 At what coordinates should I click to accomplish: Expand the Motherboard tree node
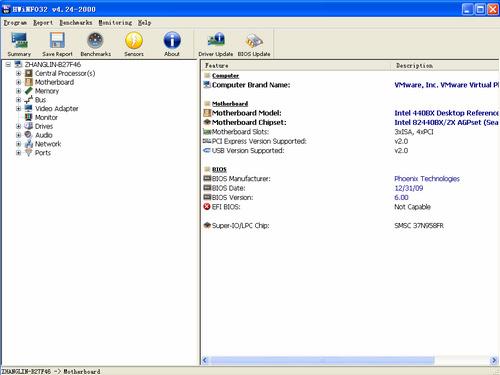[19, 82]
